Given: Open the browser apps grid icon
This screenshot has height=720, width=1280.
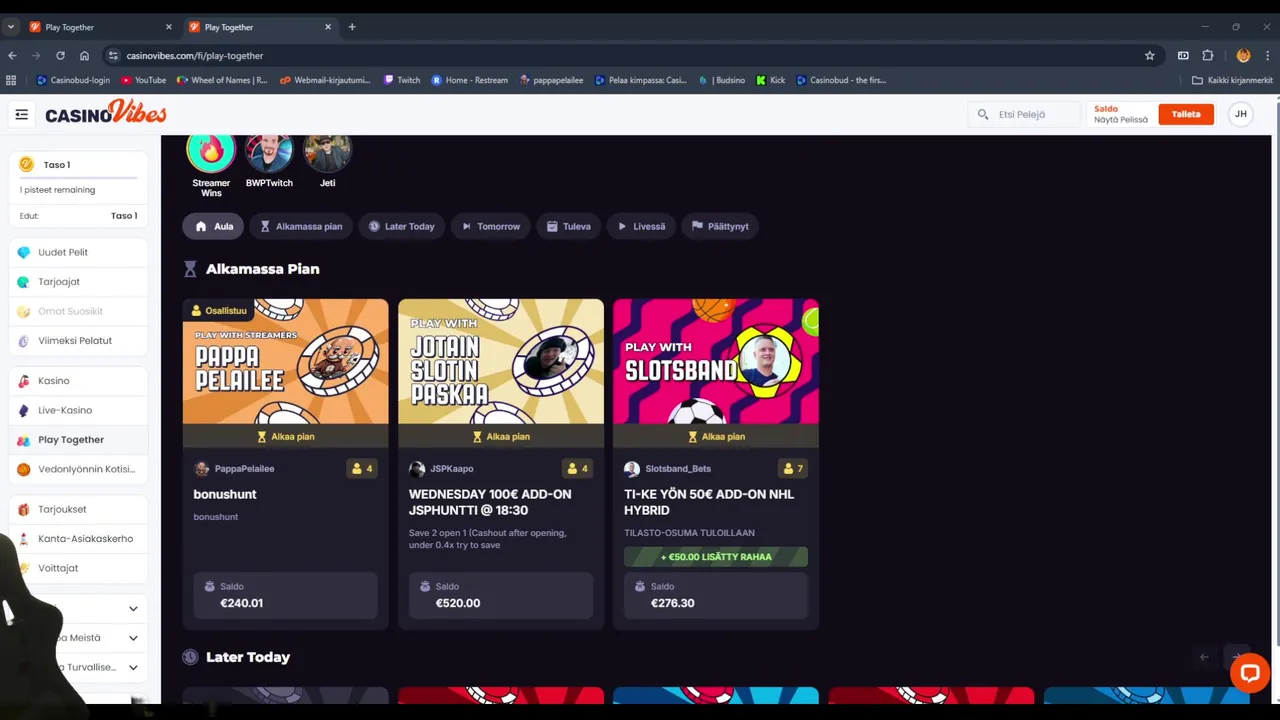Looking at the screenshot, I should pyautogui.click(x=11, y=80).
